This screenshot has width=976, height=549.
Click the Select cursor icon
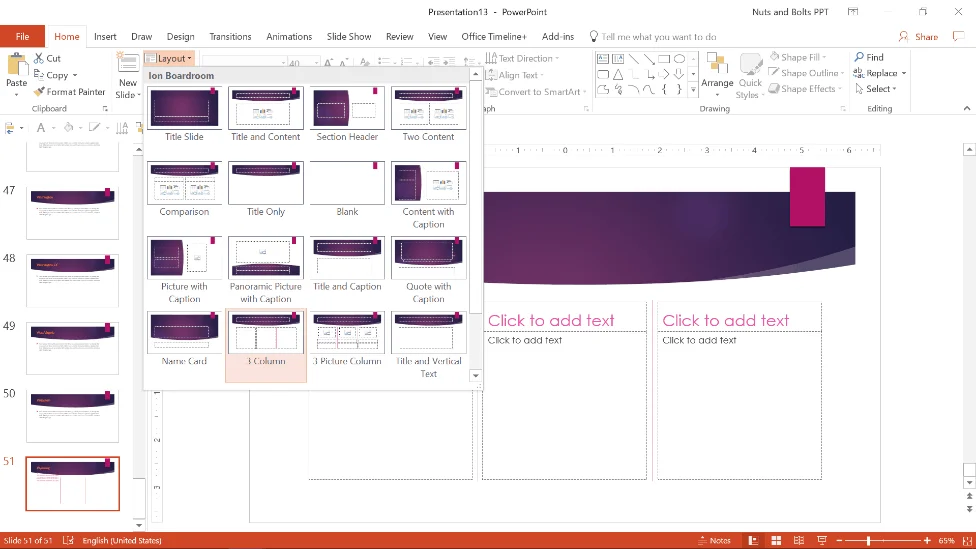point(859,89)
